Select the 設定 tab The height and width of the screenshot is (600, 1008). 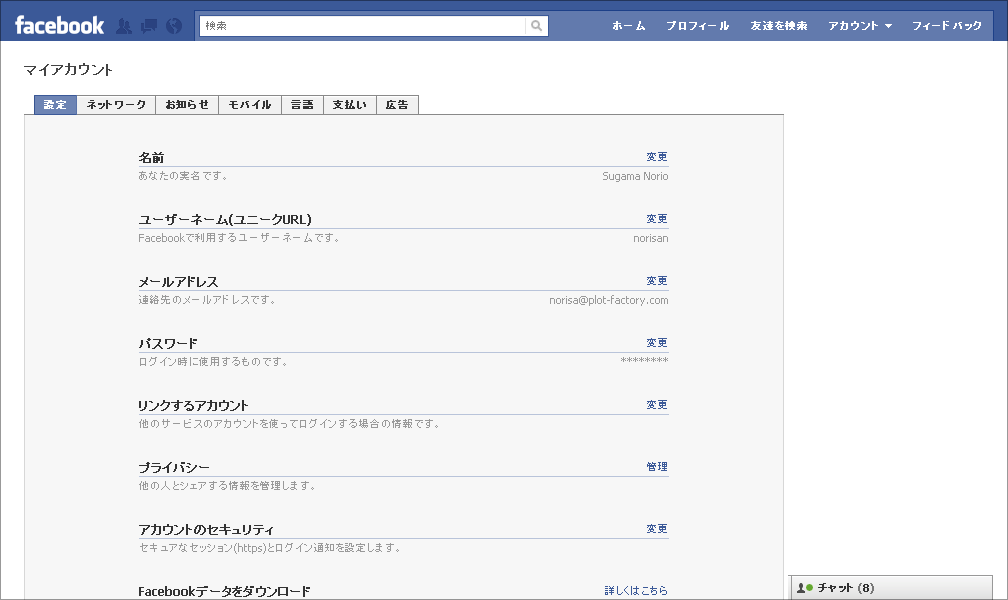[55, 105]
